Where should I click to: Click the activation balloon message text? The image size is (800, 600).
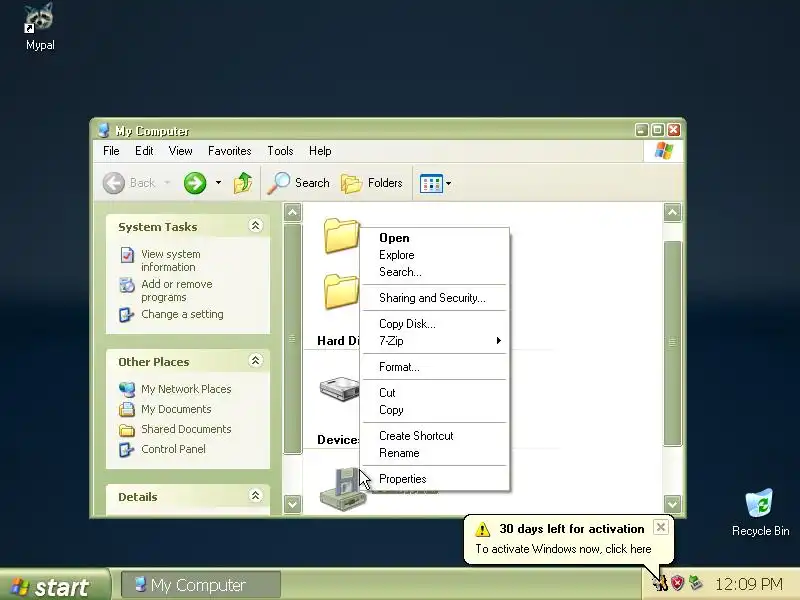(x=563, y=549)
